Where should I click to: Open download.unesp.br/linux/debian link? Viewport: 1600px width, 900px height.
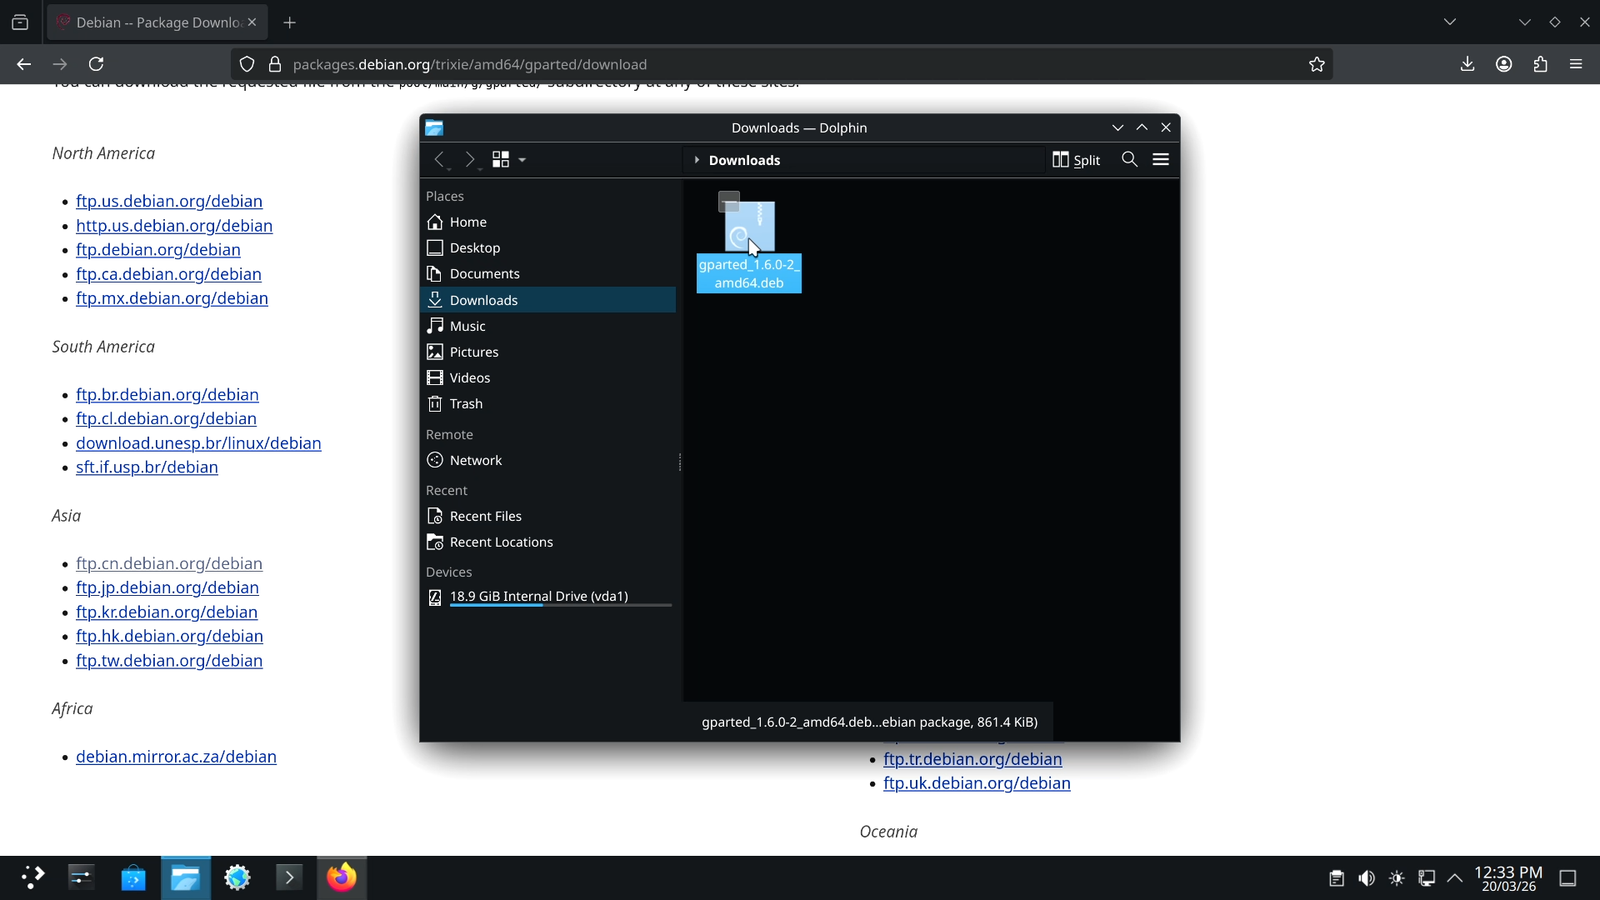pyautogui.click(x=199, y=443)
